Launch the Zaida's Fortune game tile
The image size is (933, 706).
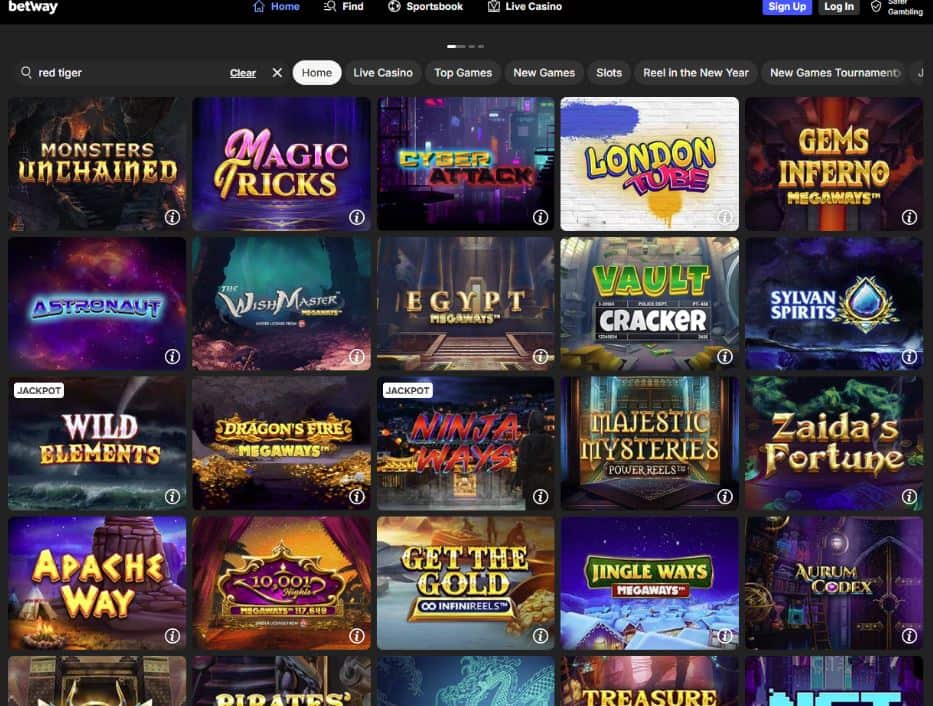pyautogui.click(x=834, y=443)
